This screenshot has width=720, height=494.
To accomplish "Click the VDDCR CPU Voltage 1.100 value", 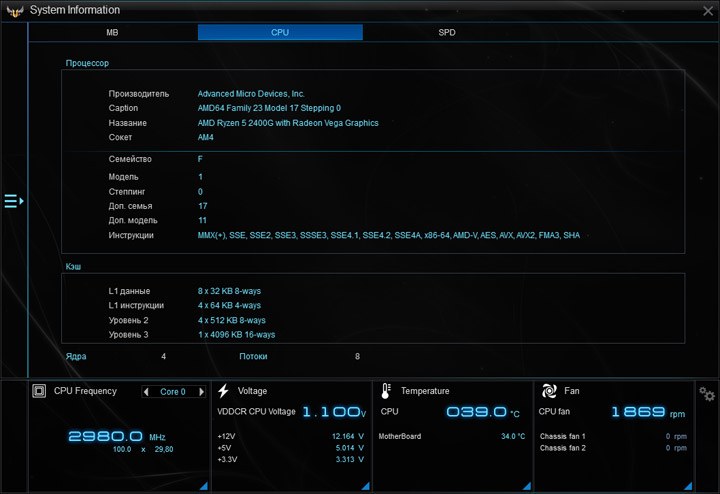I will tap(334, 412).
